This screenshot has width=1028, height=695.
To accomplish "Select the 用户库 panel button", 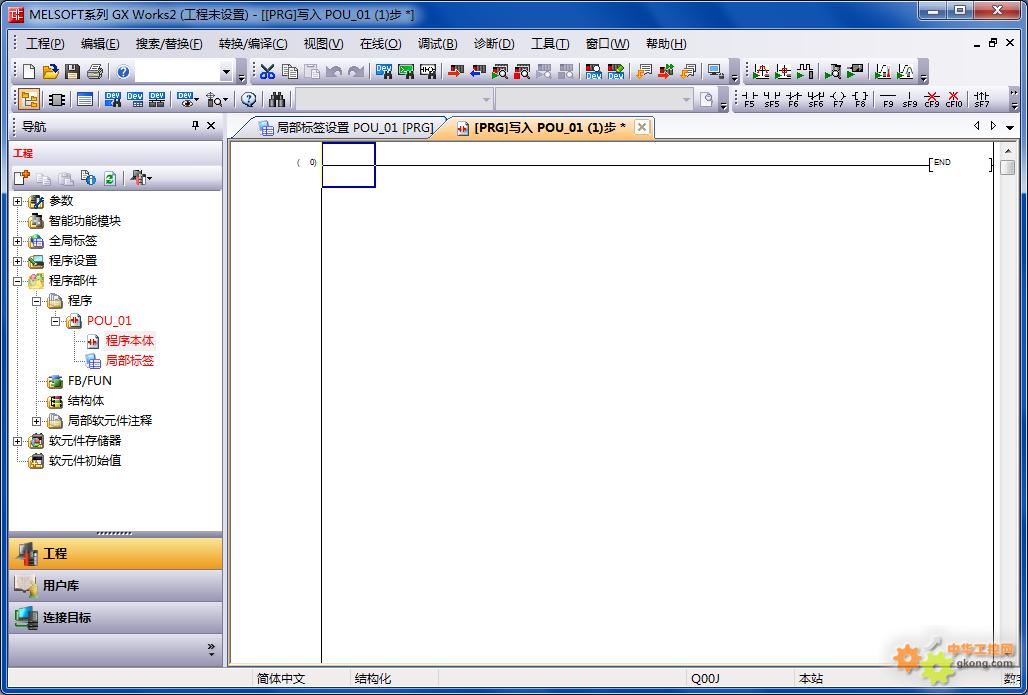I will pos(115,586).
